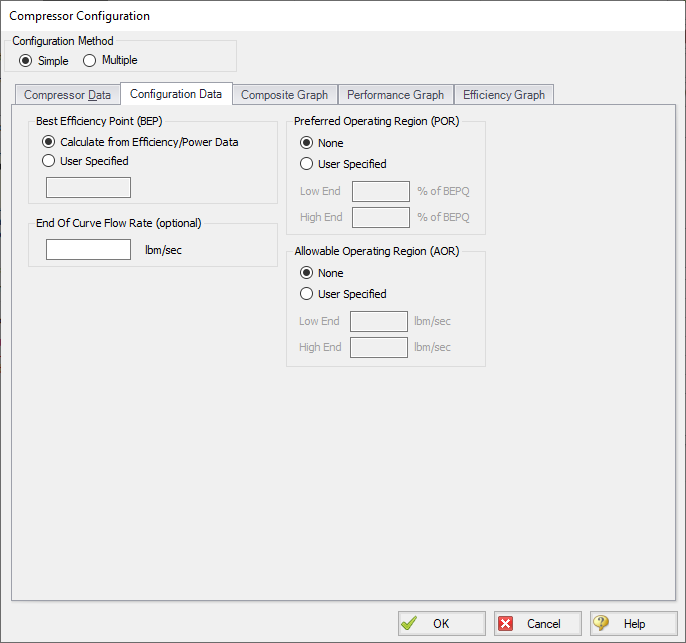Open Help with the question mark button

(x=633, y=623)
